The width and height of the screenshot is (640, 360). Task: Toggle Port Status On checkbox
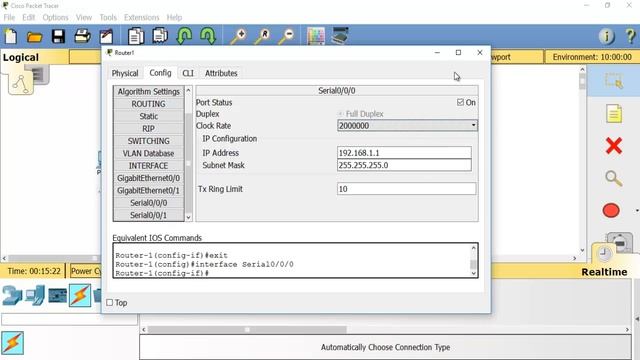coord(460,102)
